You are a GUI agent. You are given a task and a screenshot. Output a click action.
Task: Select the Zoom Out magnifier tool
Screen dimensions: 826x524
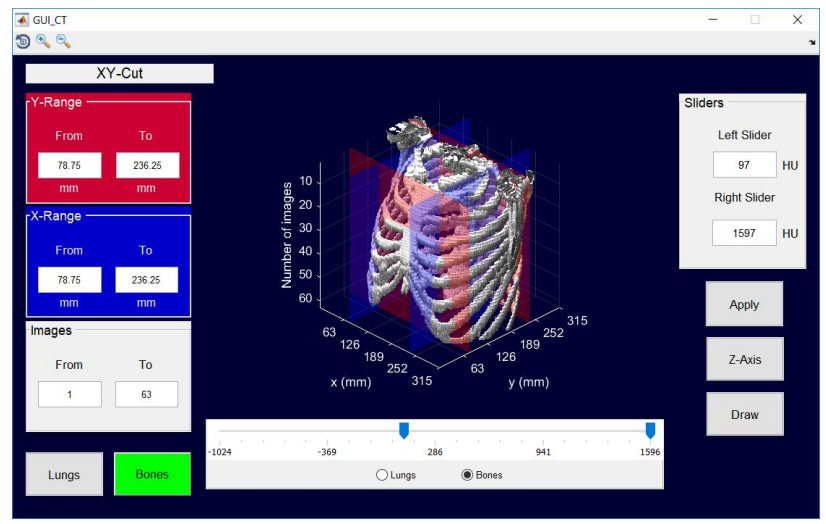tap(63, 41)
